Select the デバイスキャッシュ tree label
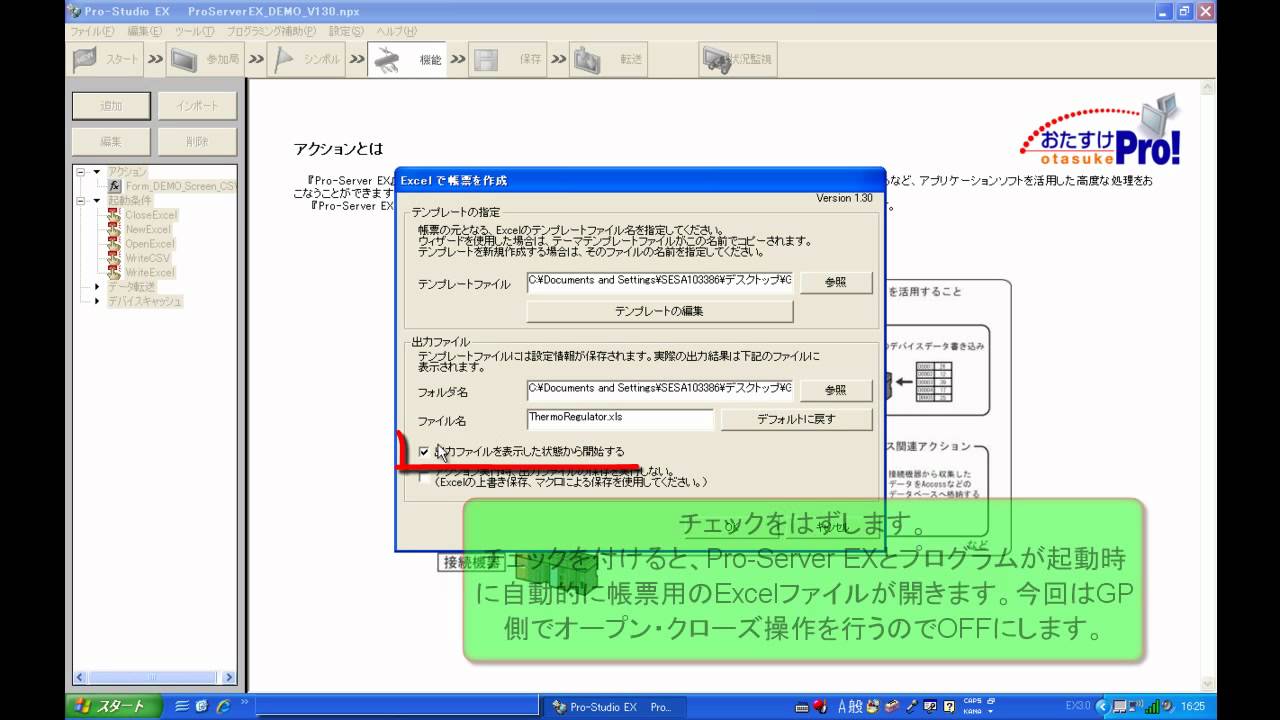Viewport: 1280px width, 720px height. (145, 301)
